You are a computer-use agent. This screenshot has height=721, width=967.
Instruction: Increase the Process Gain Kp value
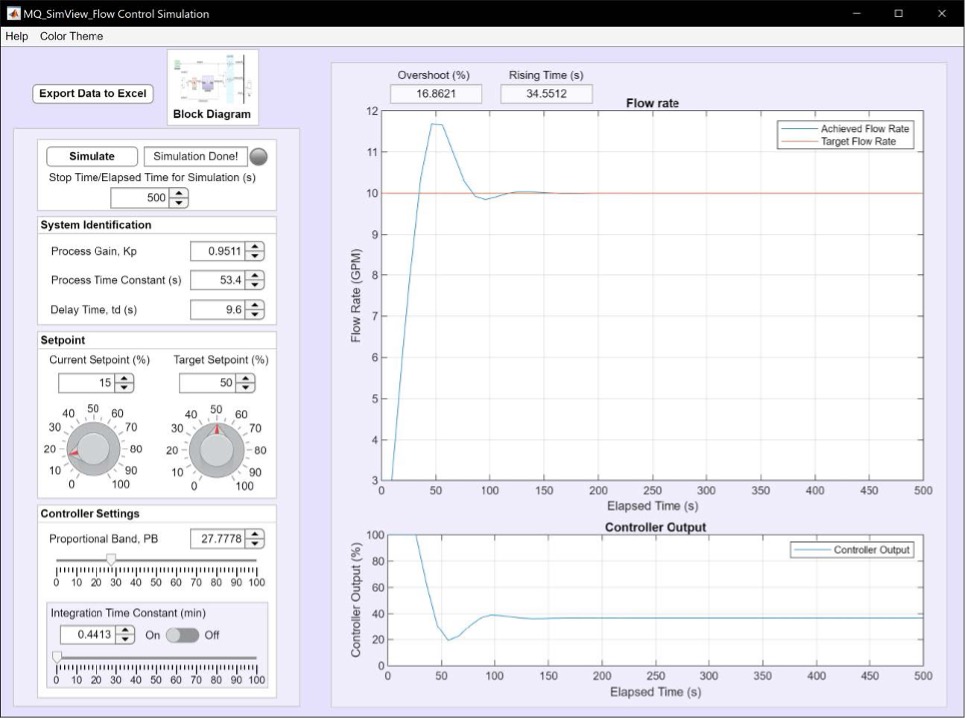(x=255, y=247)
